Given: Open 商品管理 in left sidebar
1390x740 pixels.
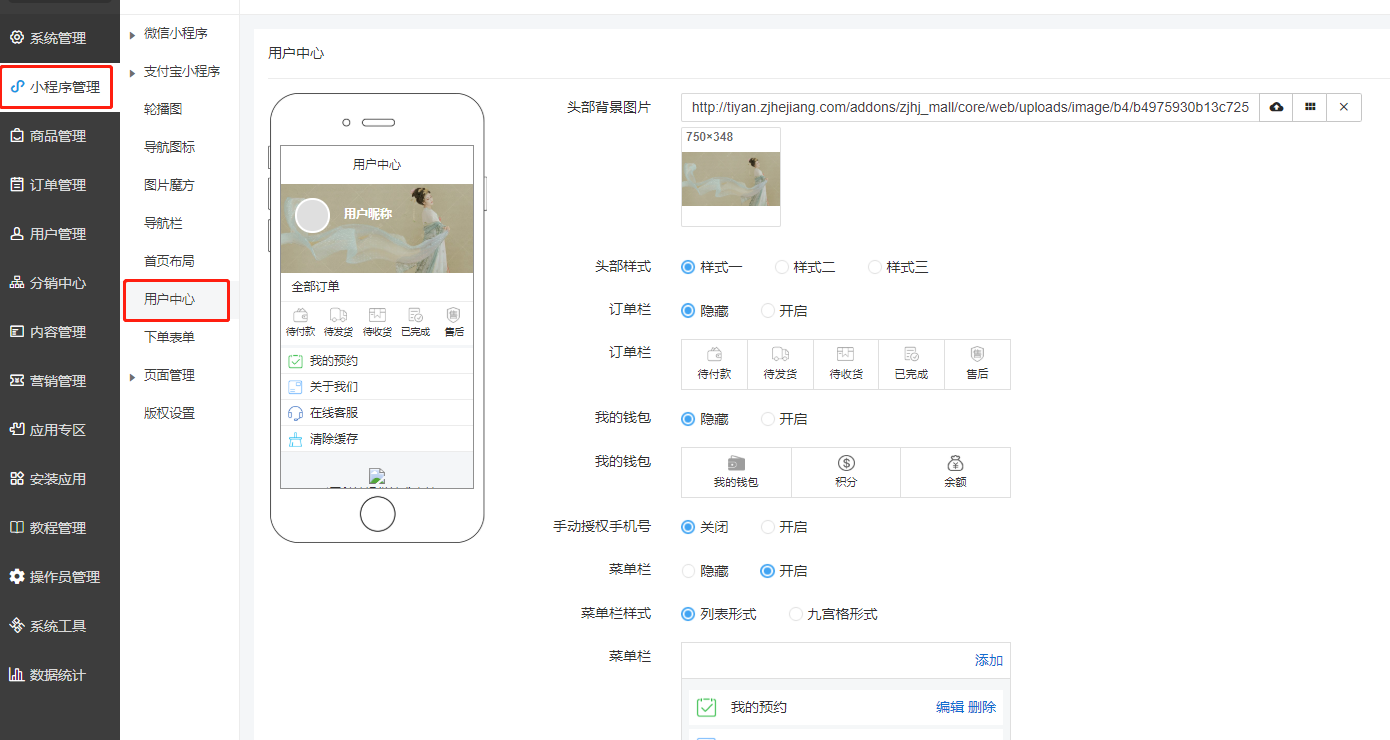Looking at the screenshot, I should pyautogui.click(x=58, y=136).
